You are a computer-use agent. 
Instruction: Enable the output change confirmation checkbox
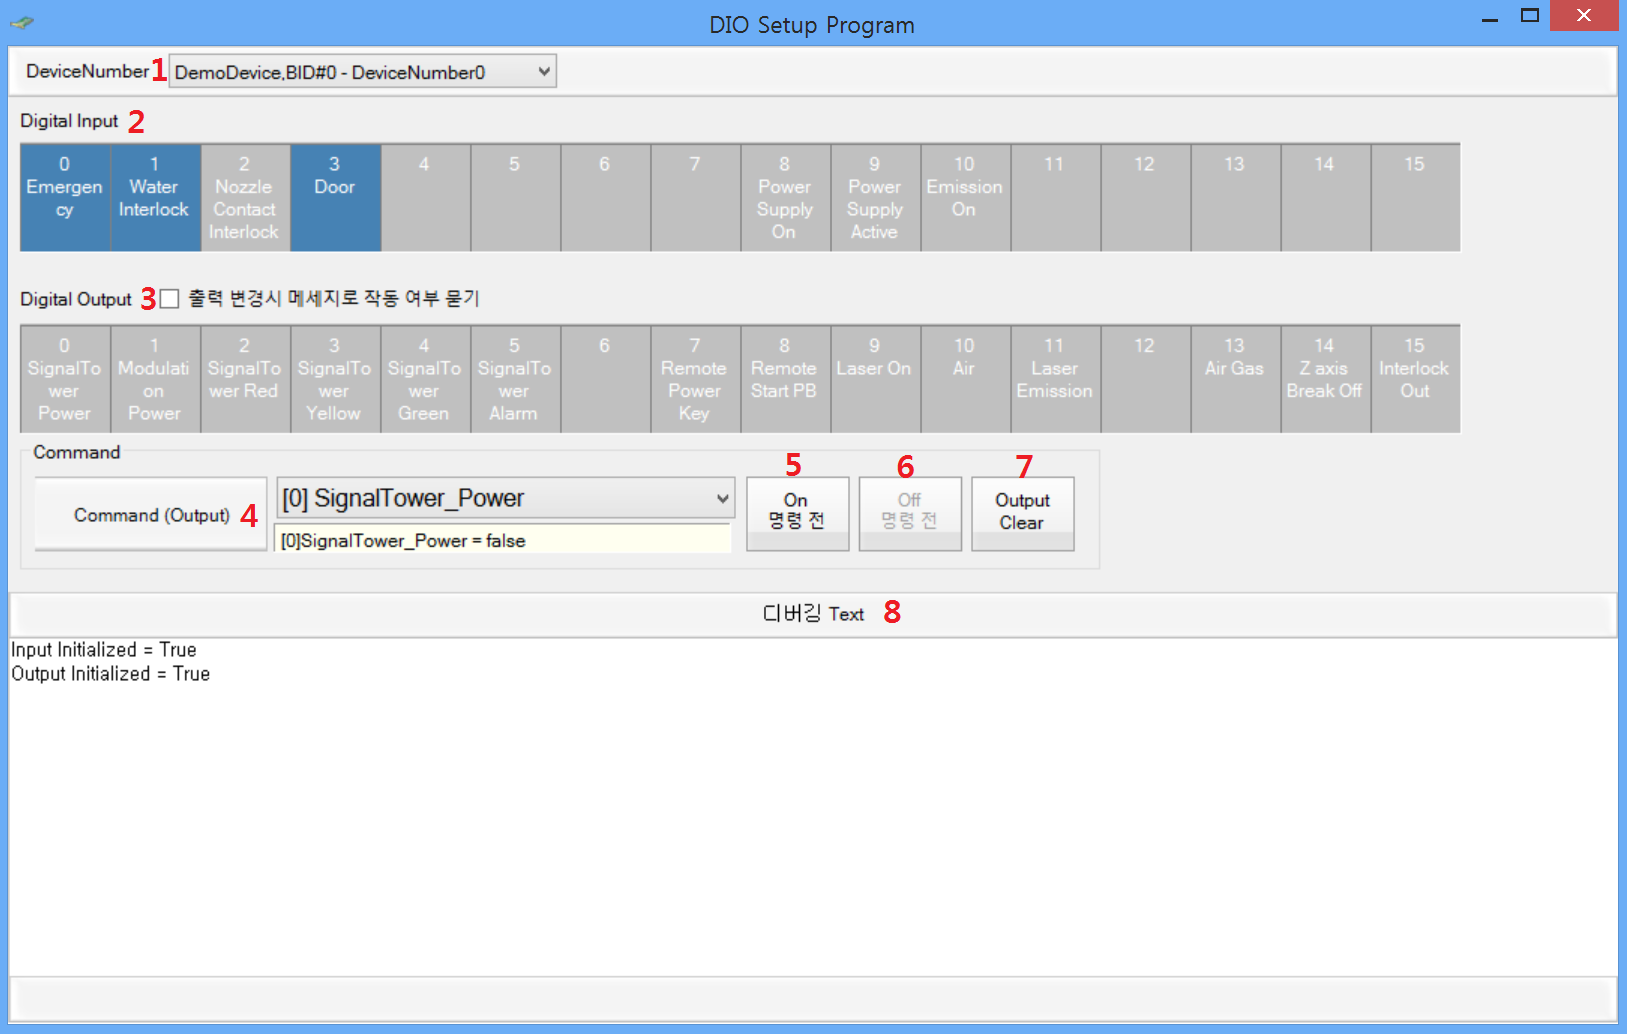click(x=170, y=299)
